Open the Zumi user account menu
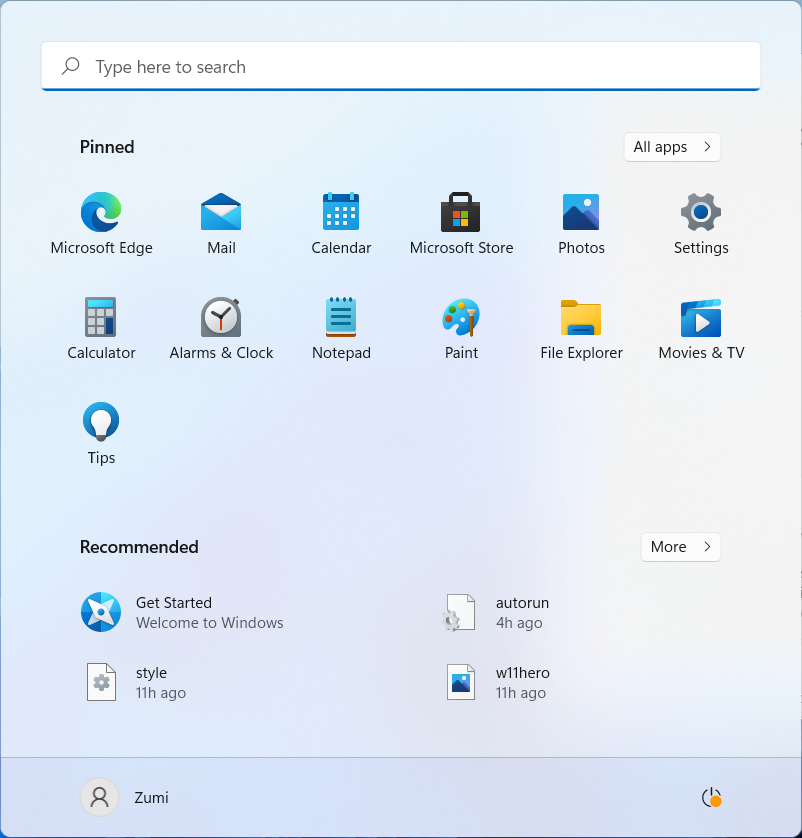This screenshot has width=802, height=838. point(125,797)
